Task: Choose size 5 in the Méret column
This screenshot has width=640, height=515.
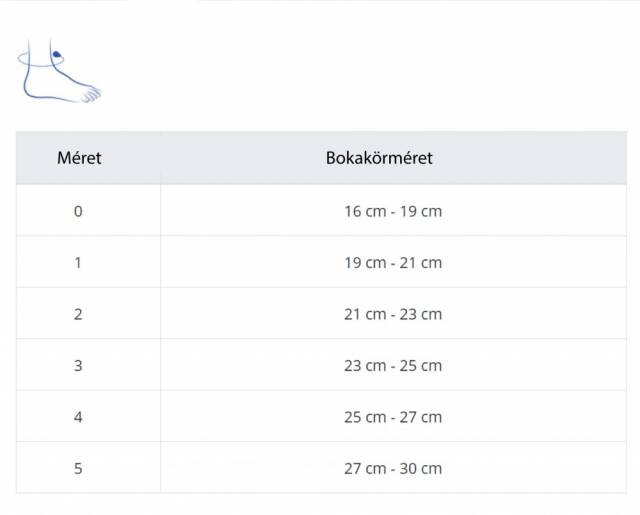Action: pyautogui.click(x=78, y=468)
